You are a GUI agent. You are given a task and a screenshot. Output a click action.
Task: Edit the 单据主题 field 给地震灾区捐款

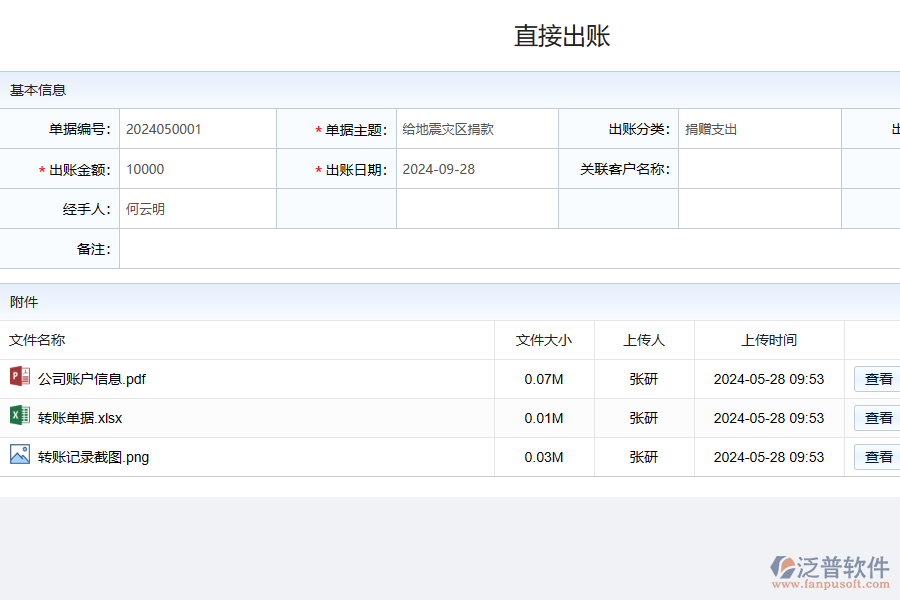tap(475, 128)
